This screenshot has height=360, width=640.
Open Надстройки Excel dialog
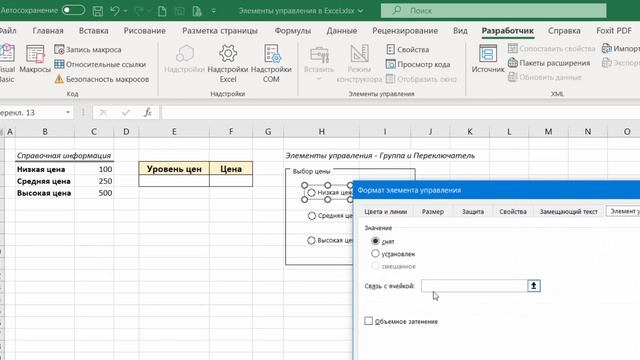(x=228, y=64)
